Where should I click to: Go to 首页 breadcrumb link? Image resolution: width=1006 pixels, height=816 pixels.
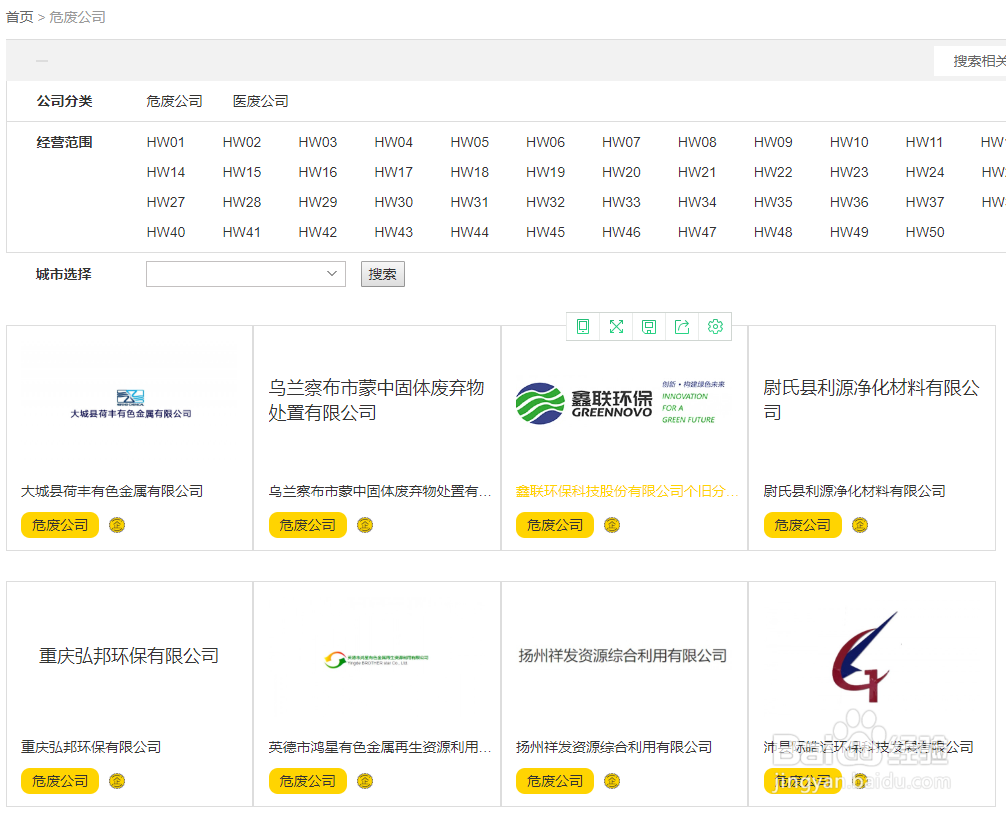point(19,17)
